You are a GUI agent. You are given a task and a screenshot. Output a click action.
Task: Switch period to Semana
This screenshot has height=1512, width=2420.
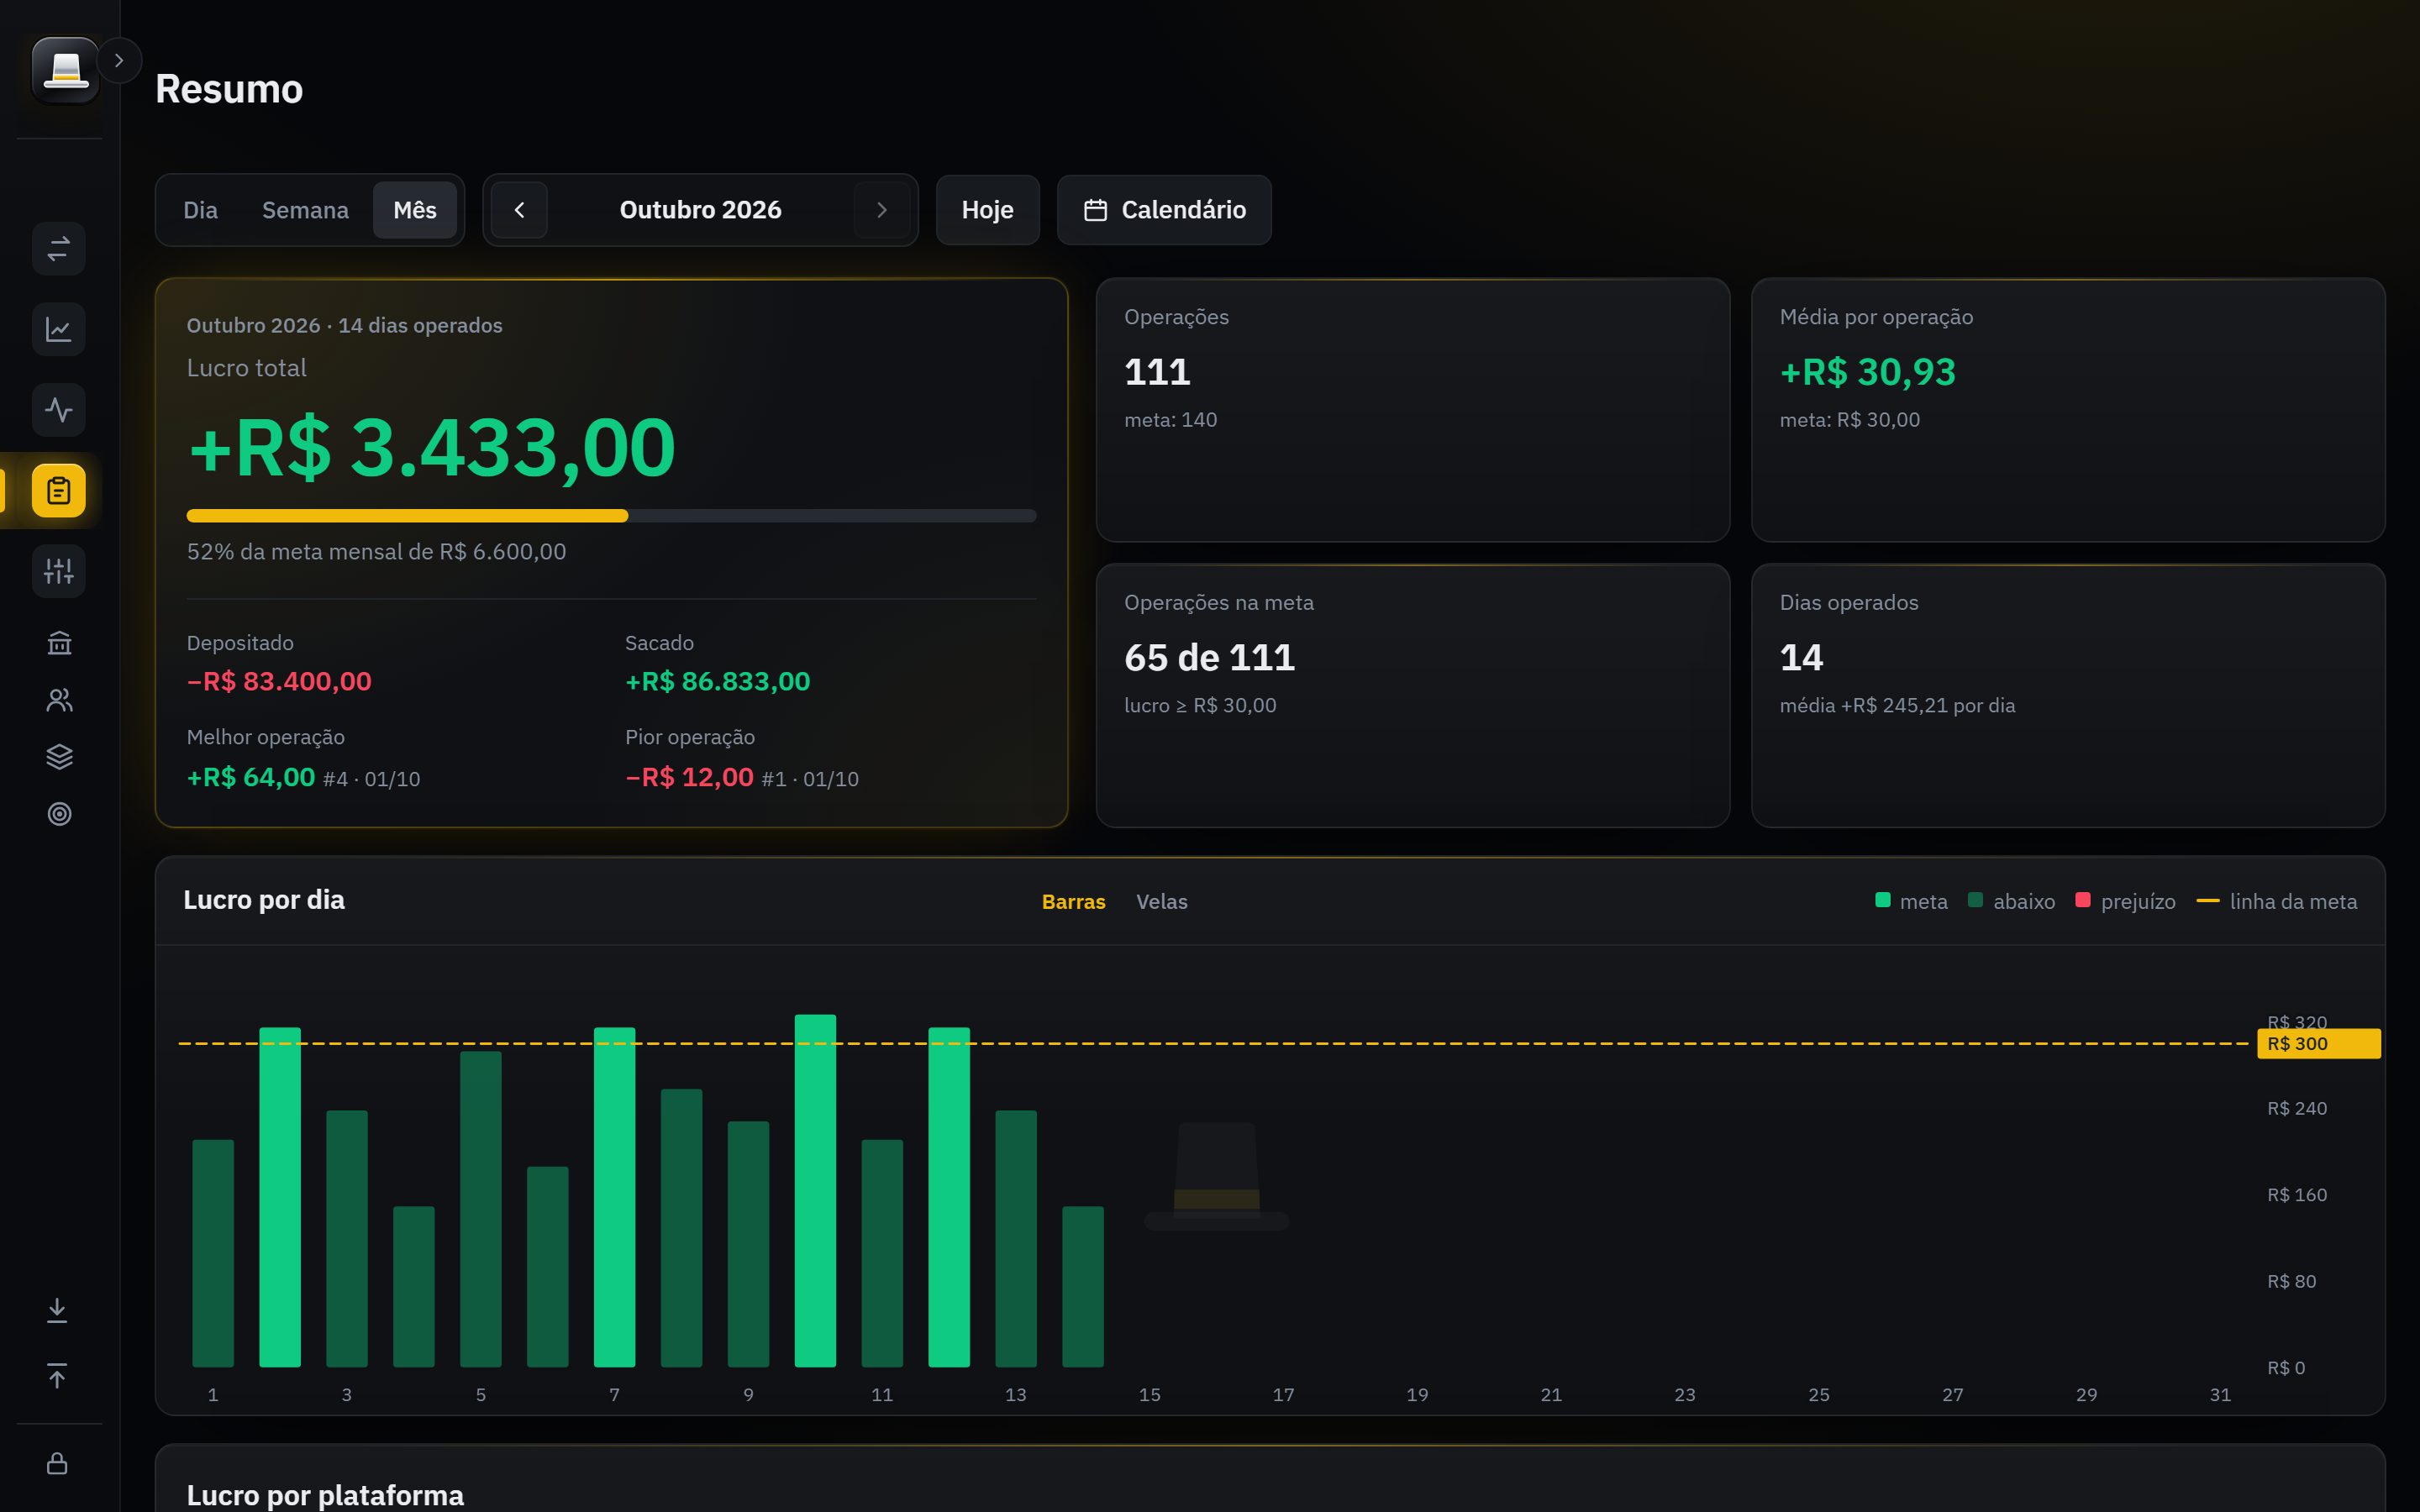tap(305, 210)
